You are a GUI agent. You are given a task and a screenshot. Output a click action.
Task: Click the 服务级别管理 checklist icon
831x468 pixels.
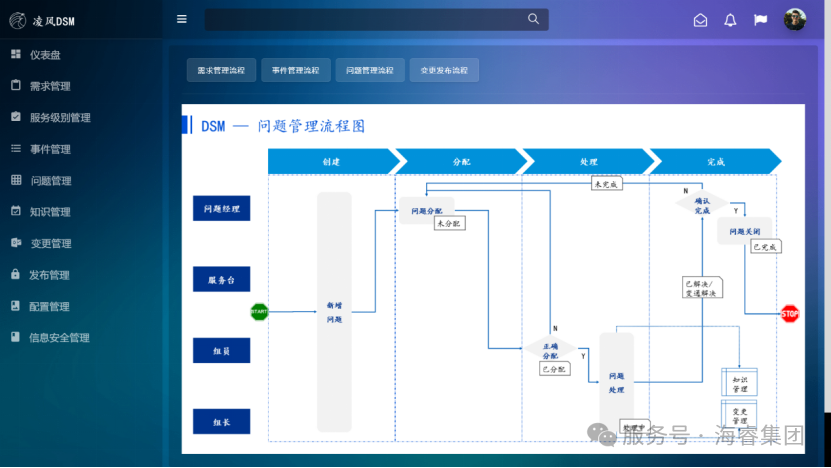pos(16,117)
